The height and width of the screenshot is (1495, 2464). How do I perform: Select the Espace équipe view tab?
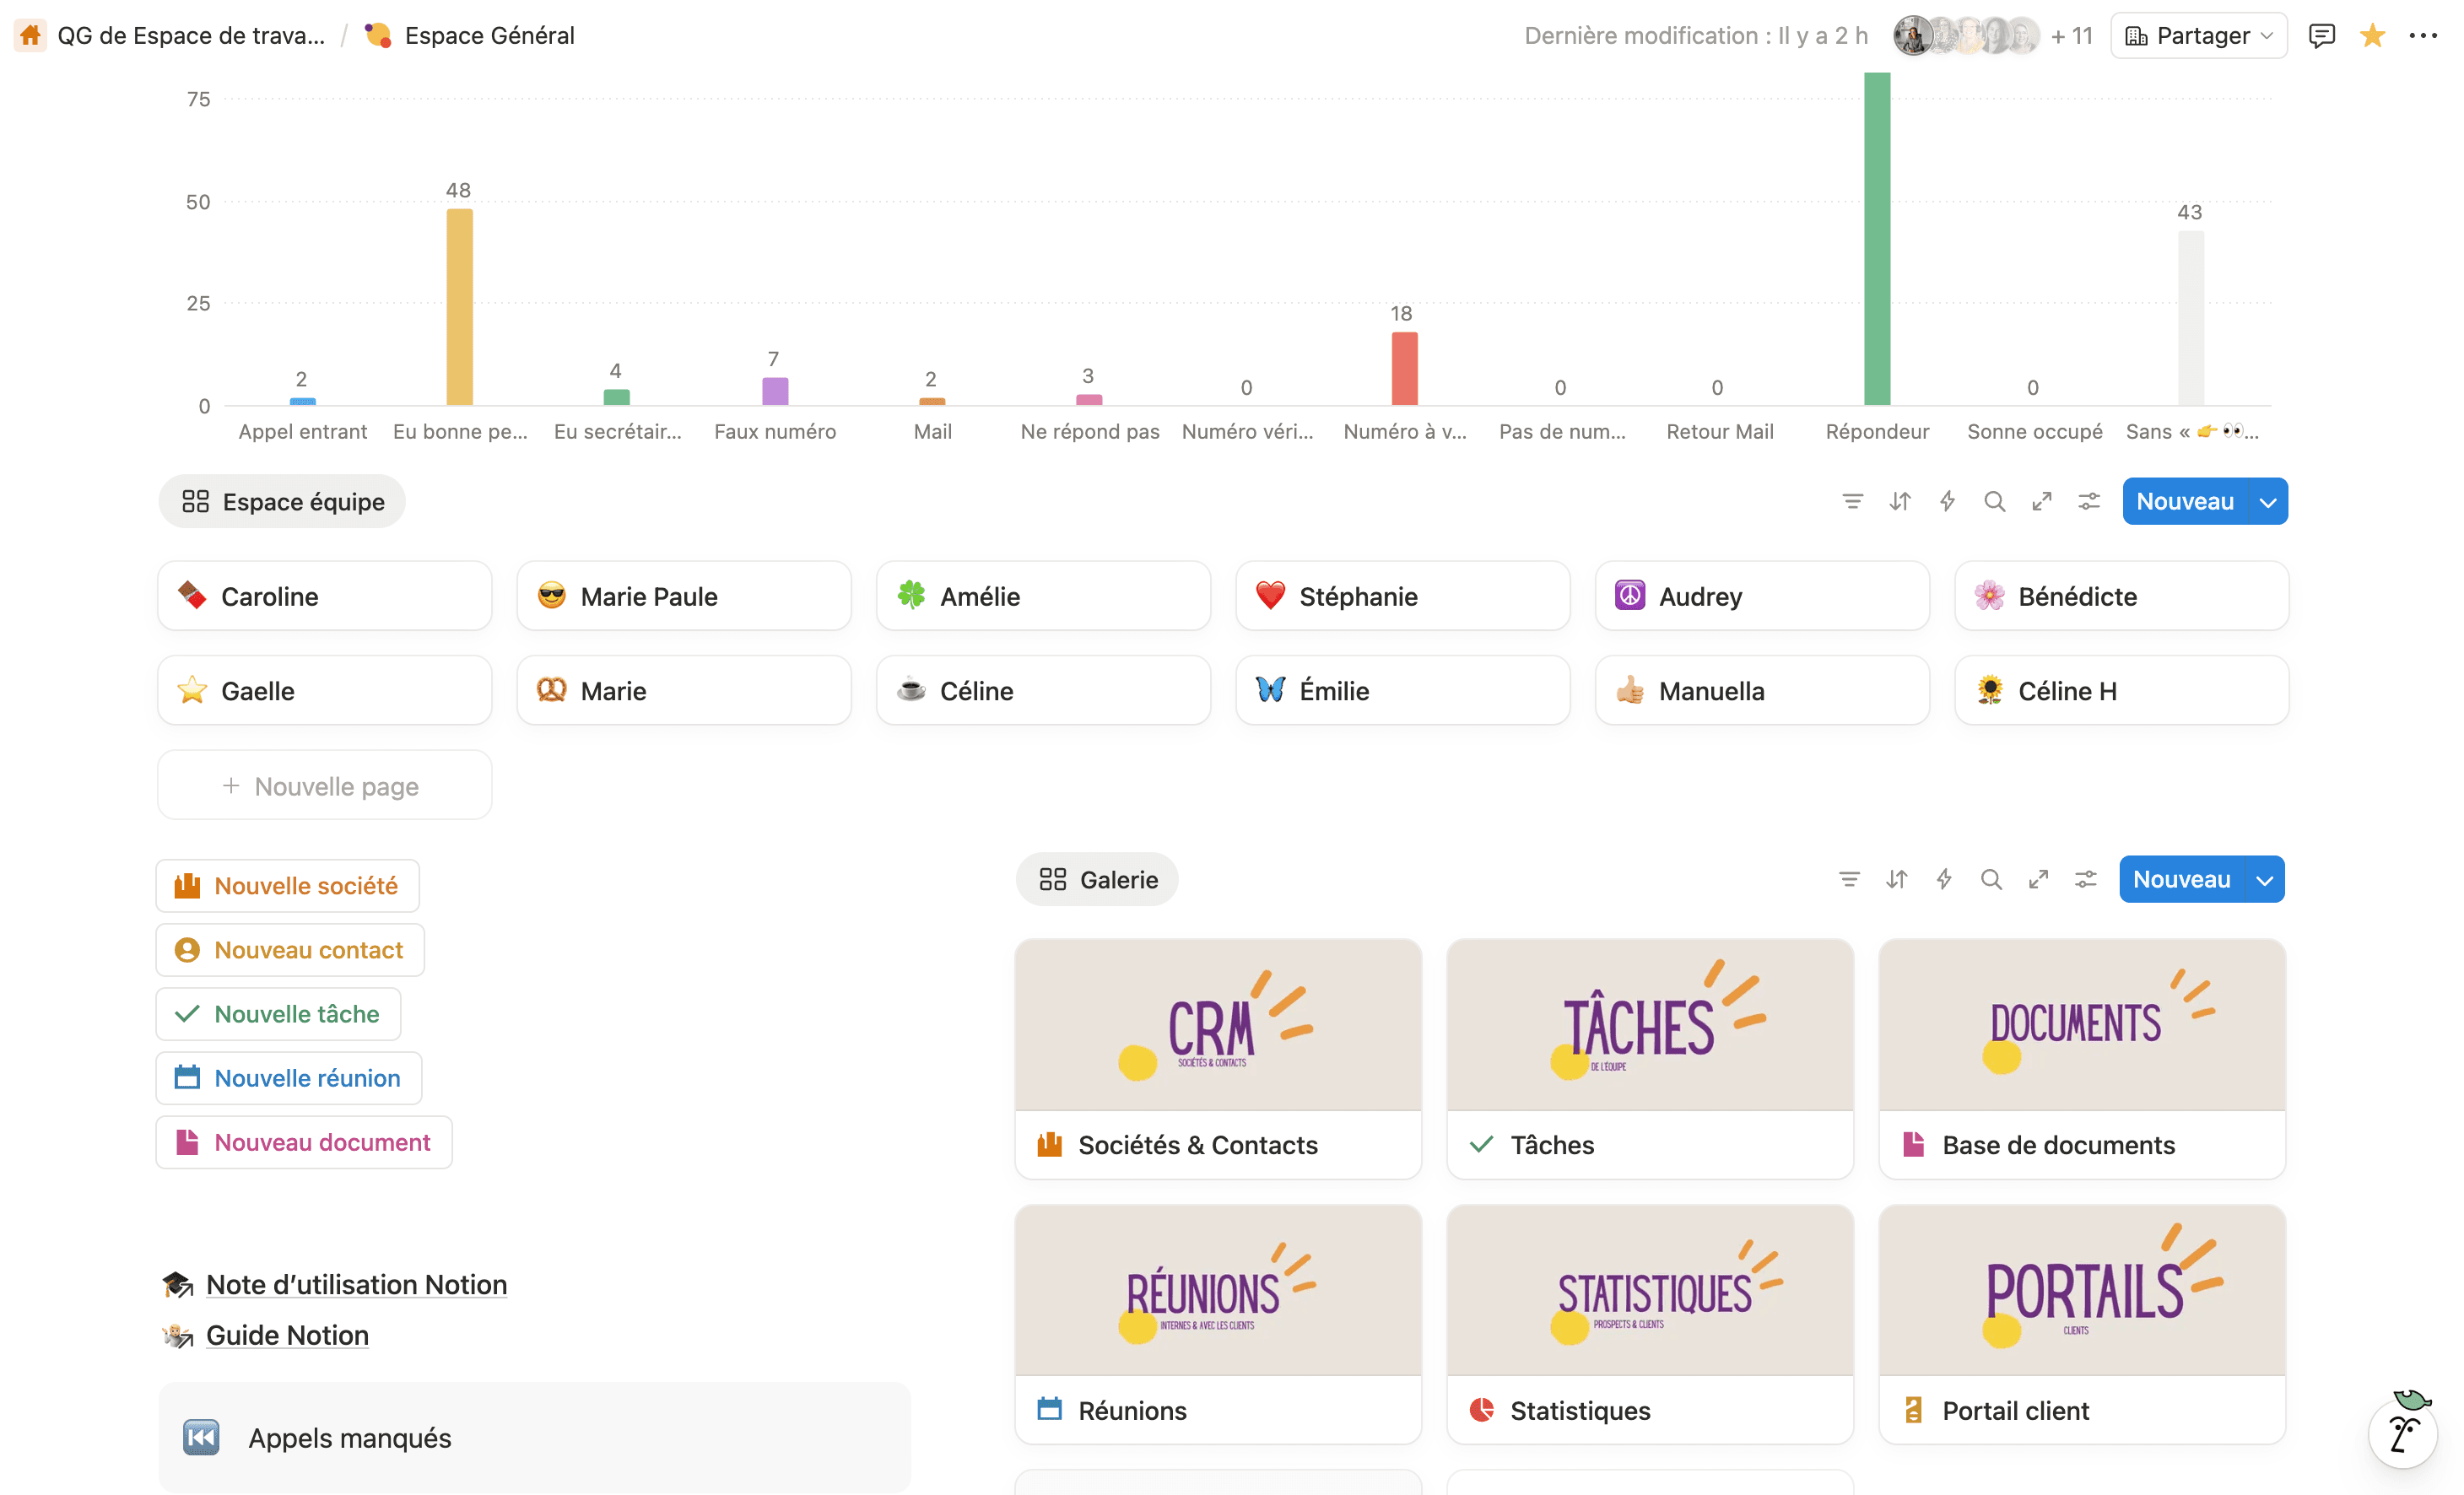(x=282, y=501)
